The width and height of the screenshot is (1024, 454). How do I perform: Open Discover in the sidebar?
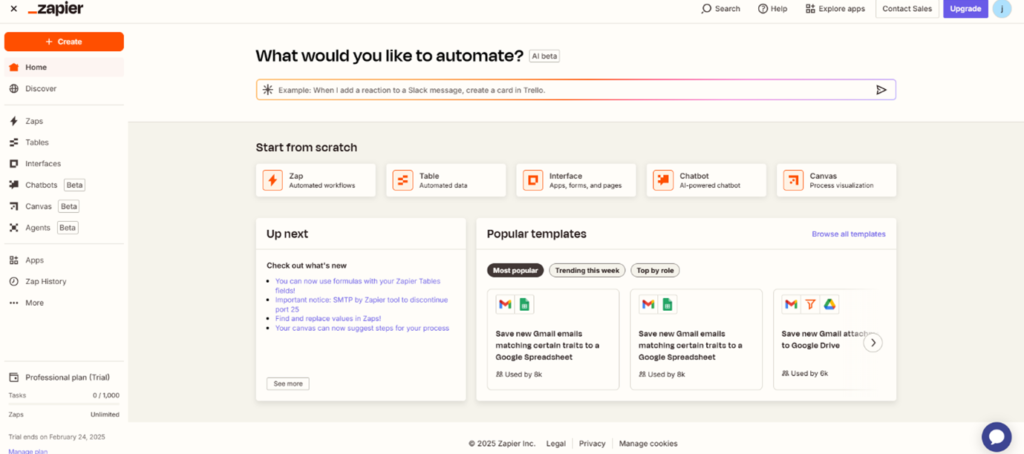[64, 89]
